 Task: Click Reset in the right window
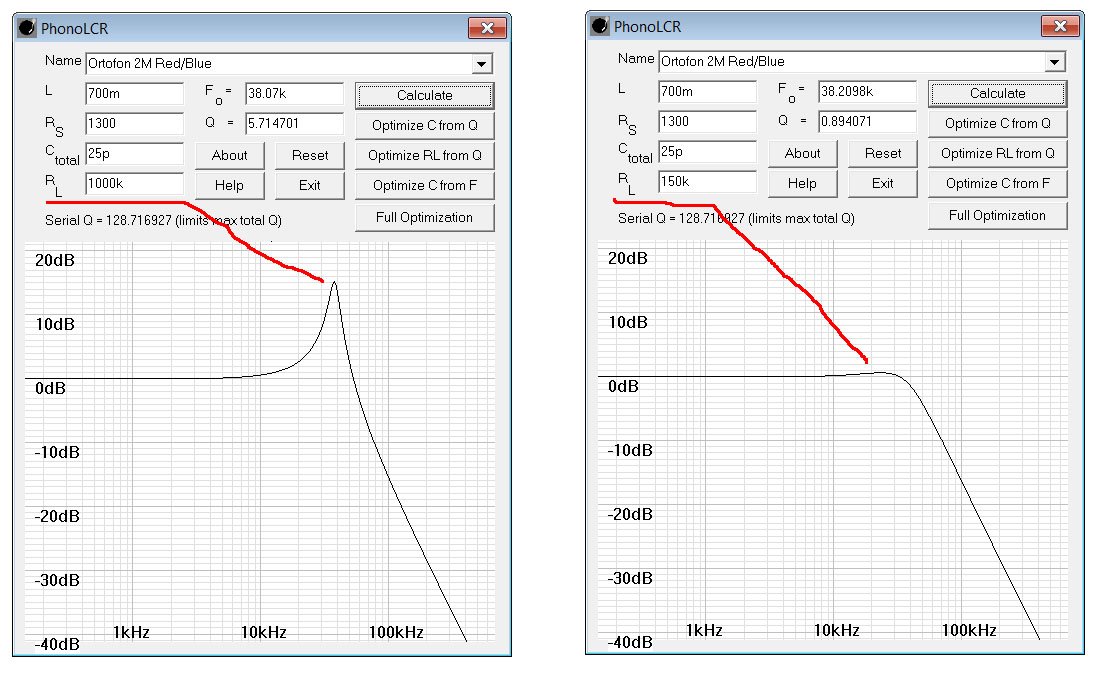(x=883, y=154)
